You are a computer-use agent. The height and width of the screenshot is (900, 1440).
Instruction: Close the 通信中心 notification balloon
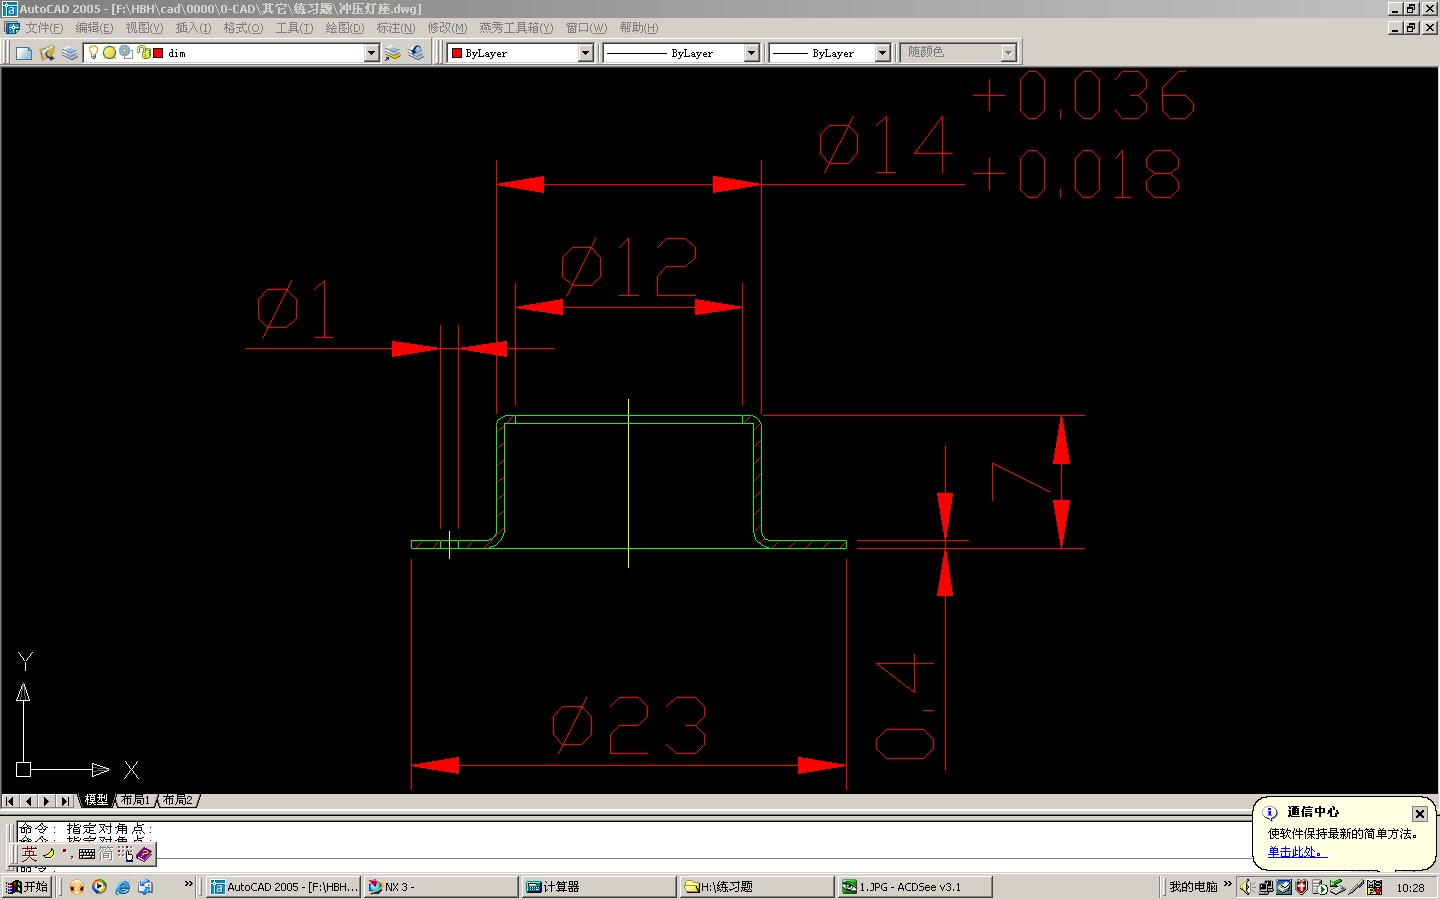1419,814
